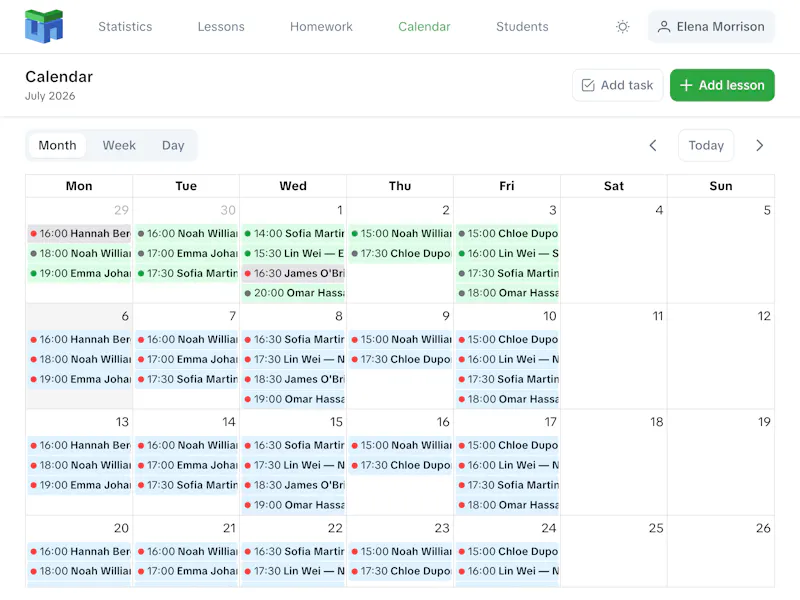This screenshot has width=800, height=600.
Task: Open 18:00 Noah Williams lesson on June 29
Action: click(80, 254)
